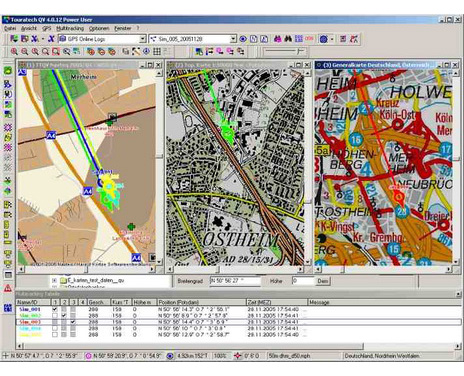This screenshot has height=376, width=464.
Task: Open the GPS Online Logs dropdown arrow
Action: [x=143, y=39]
